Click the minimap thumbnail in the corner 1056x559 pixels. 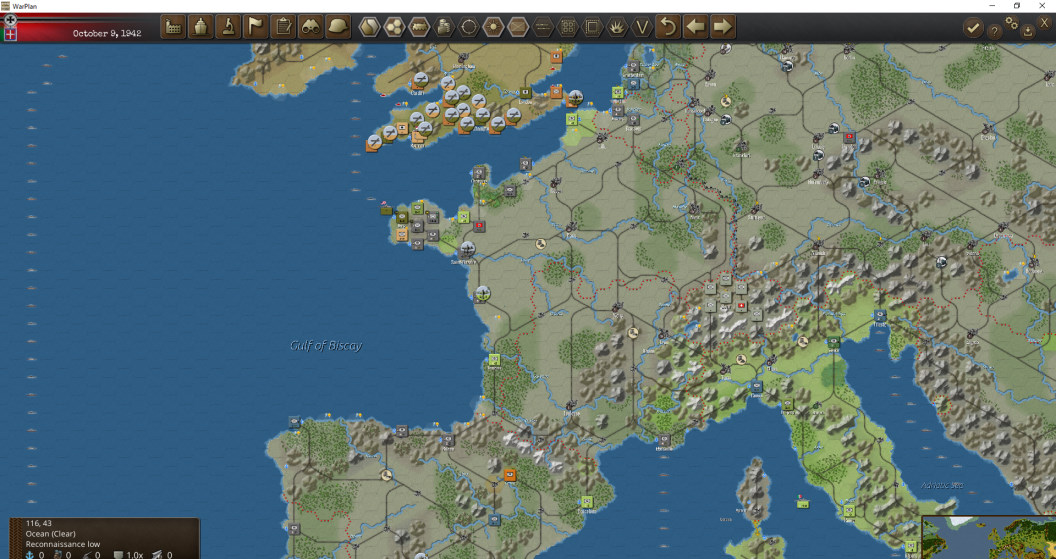[x=988, y=537]
